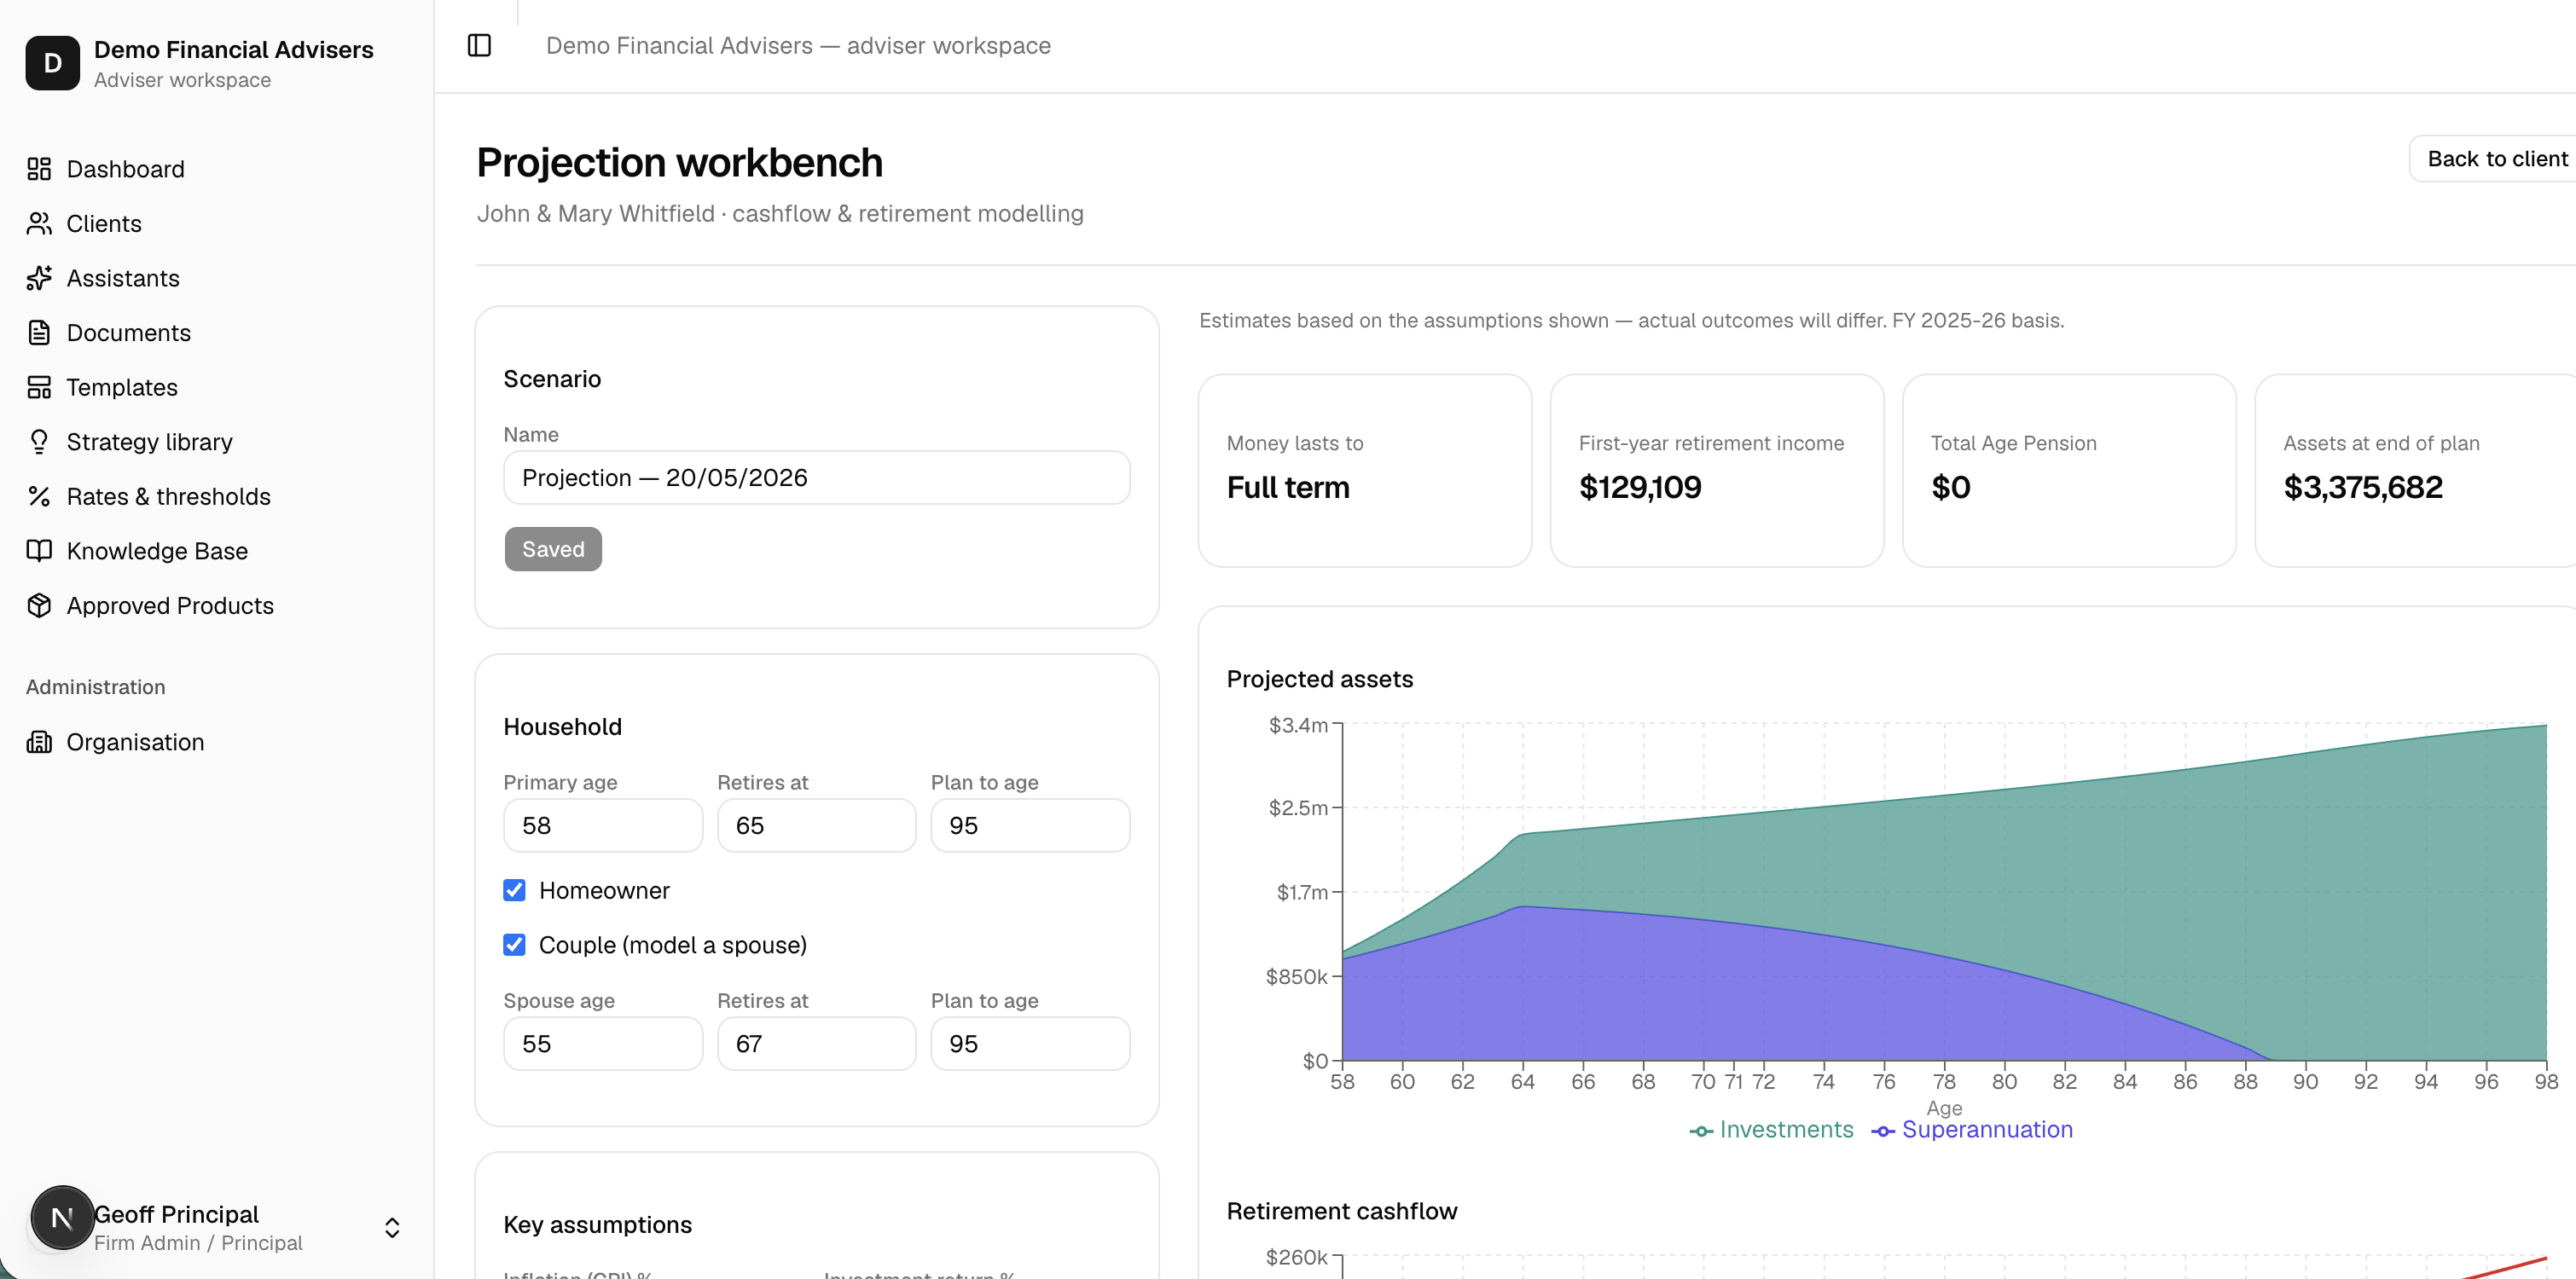Click the $3.4m y-axis label
Screen dimensions: 2576x1279
(1298, 725)
